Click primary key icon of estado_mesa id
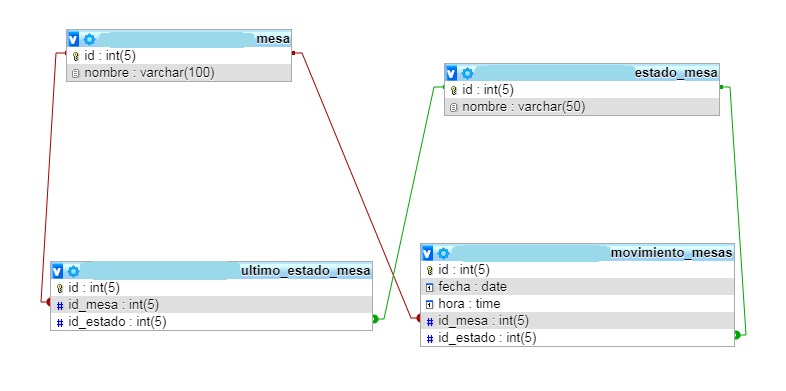The image size is (786, 391). coord(453,91)
